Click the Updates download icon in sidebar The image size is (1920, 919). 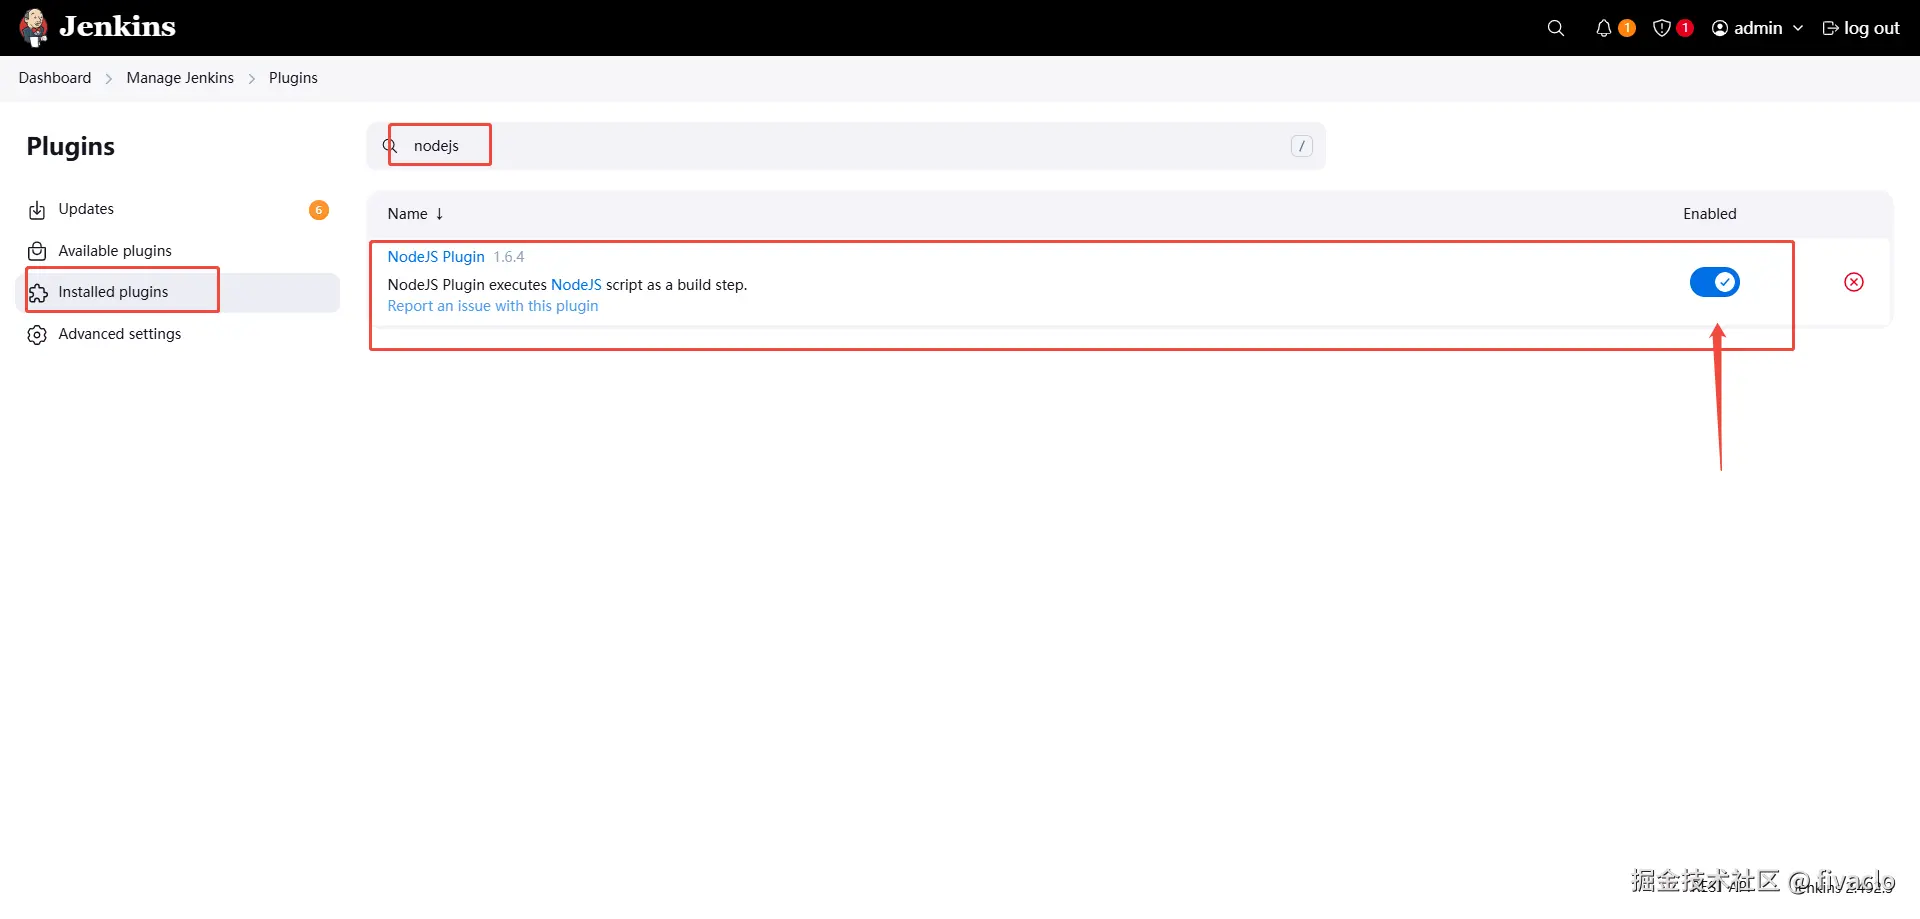click(37, 210)
